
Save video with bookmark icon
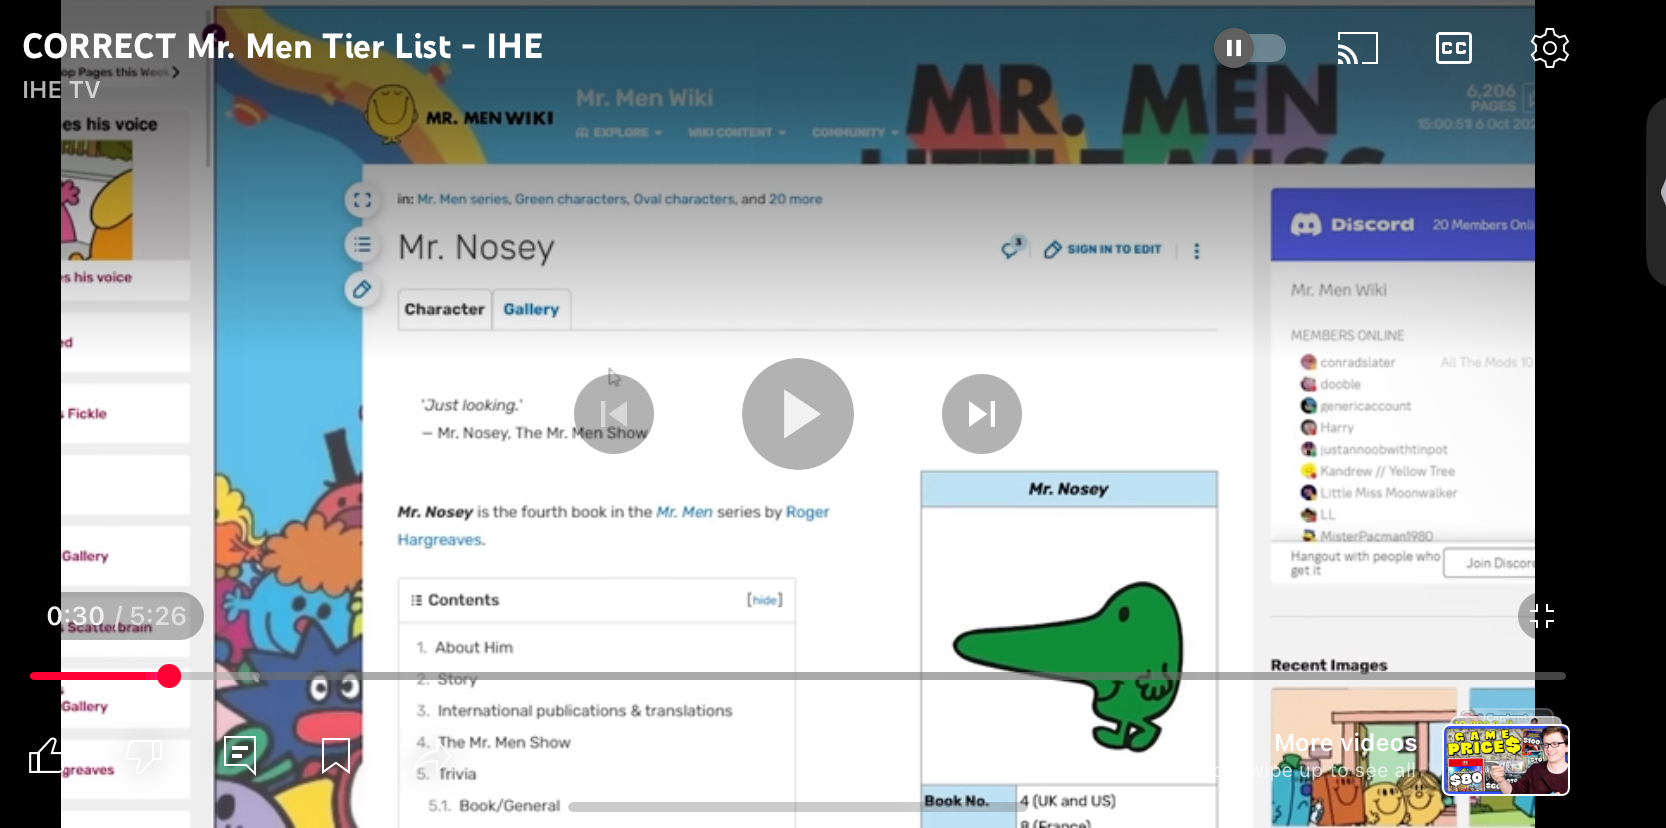(336, 756)
